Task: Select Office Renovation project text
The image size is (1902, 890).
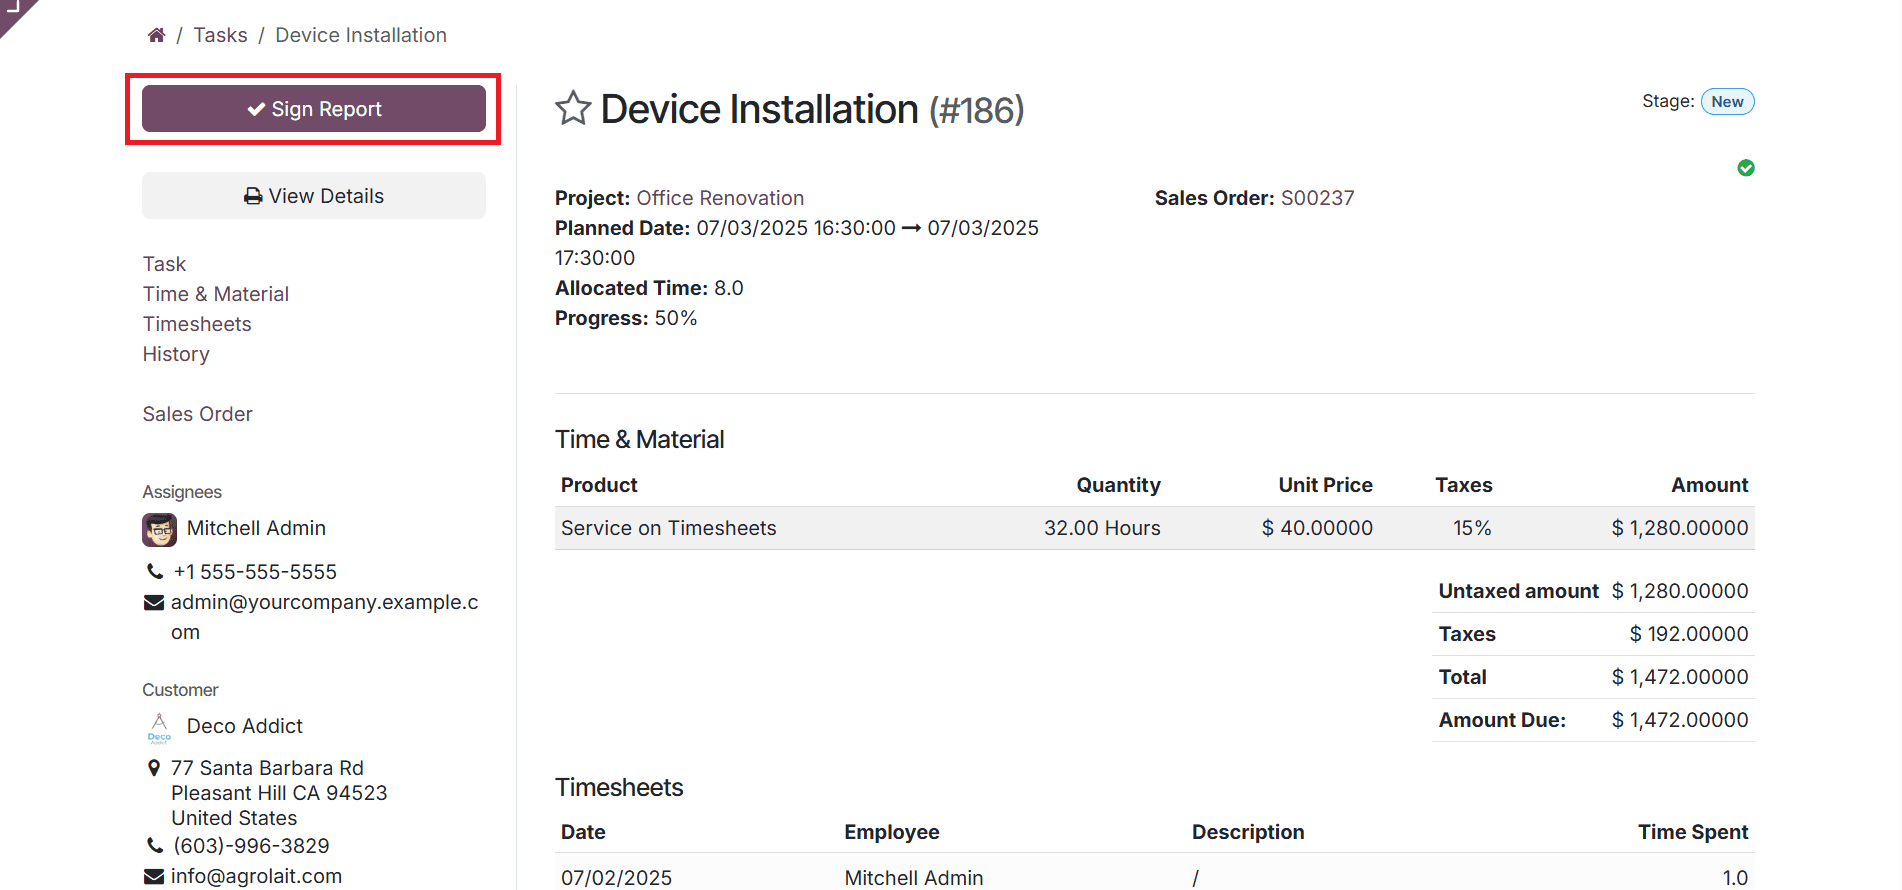Action: tap(720, 198)
